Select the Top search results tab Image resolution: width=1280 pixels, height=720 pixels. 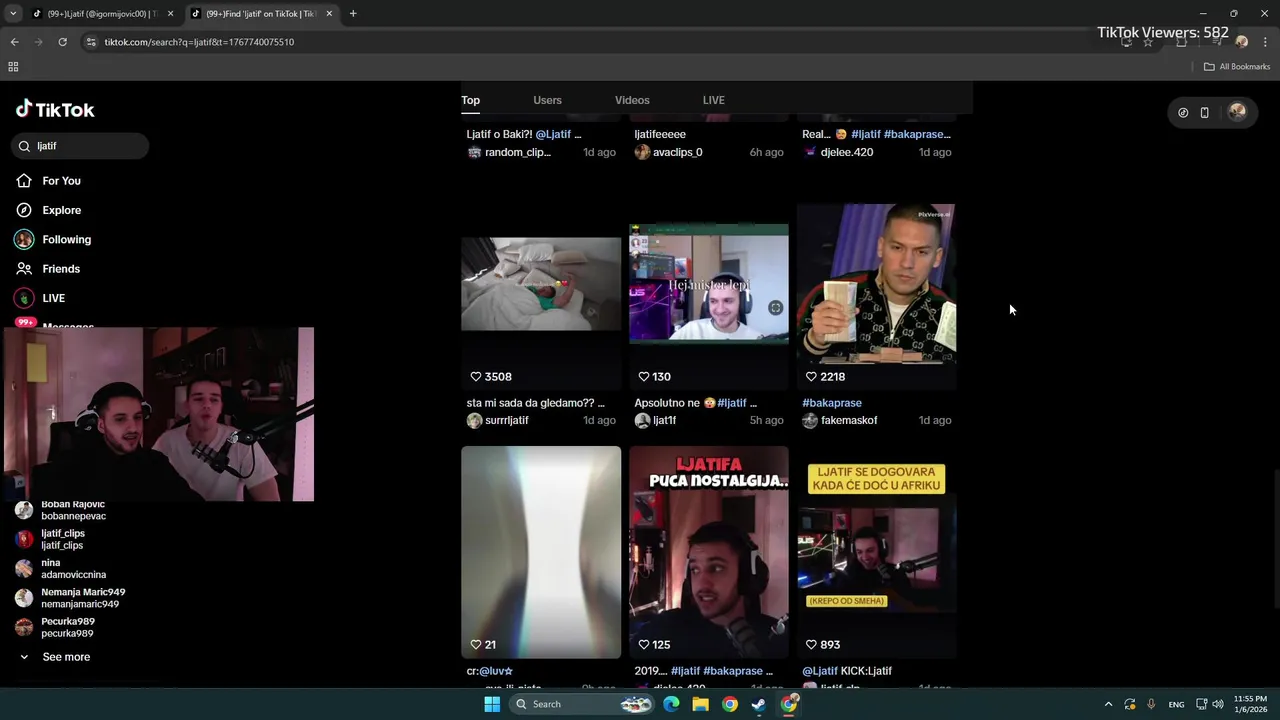coord(470,100)
